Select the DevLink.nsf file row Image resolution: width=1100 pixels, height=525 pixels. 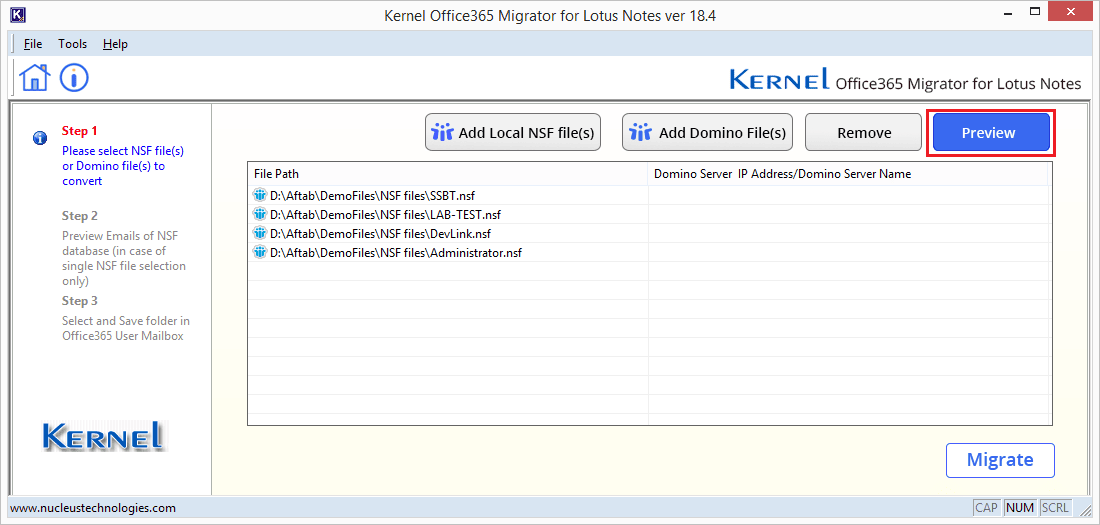click(648, 233)
